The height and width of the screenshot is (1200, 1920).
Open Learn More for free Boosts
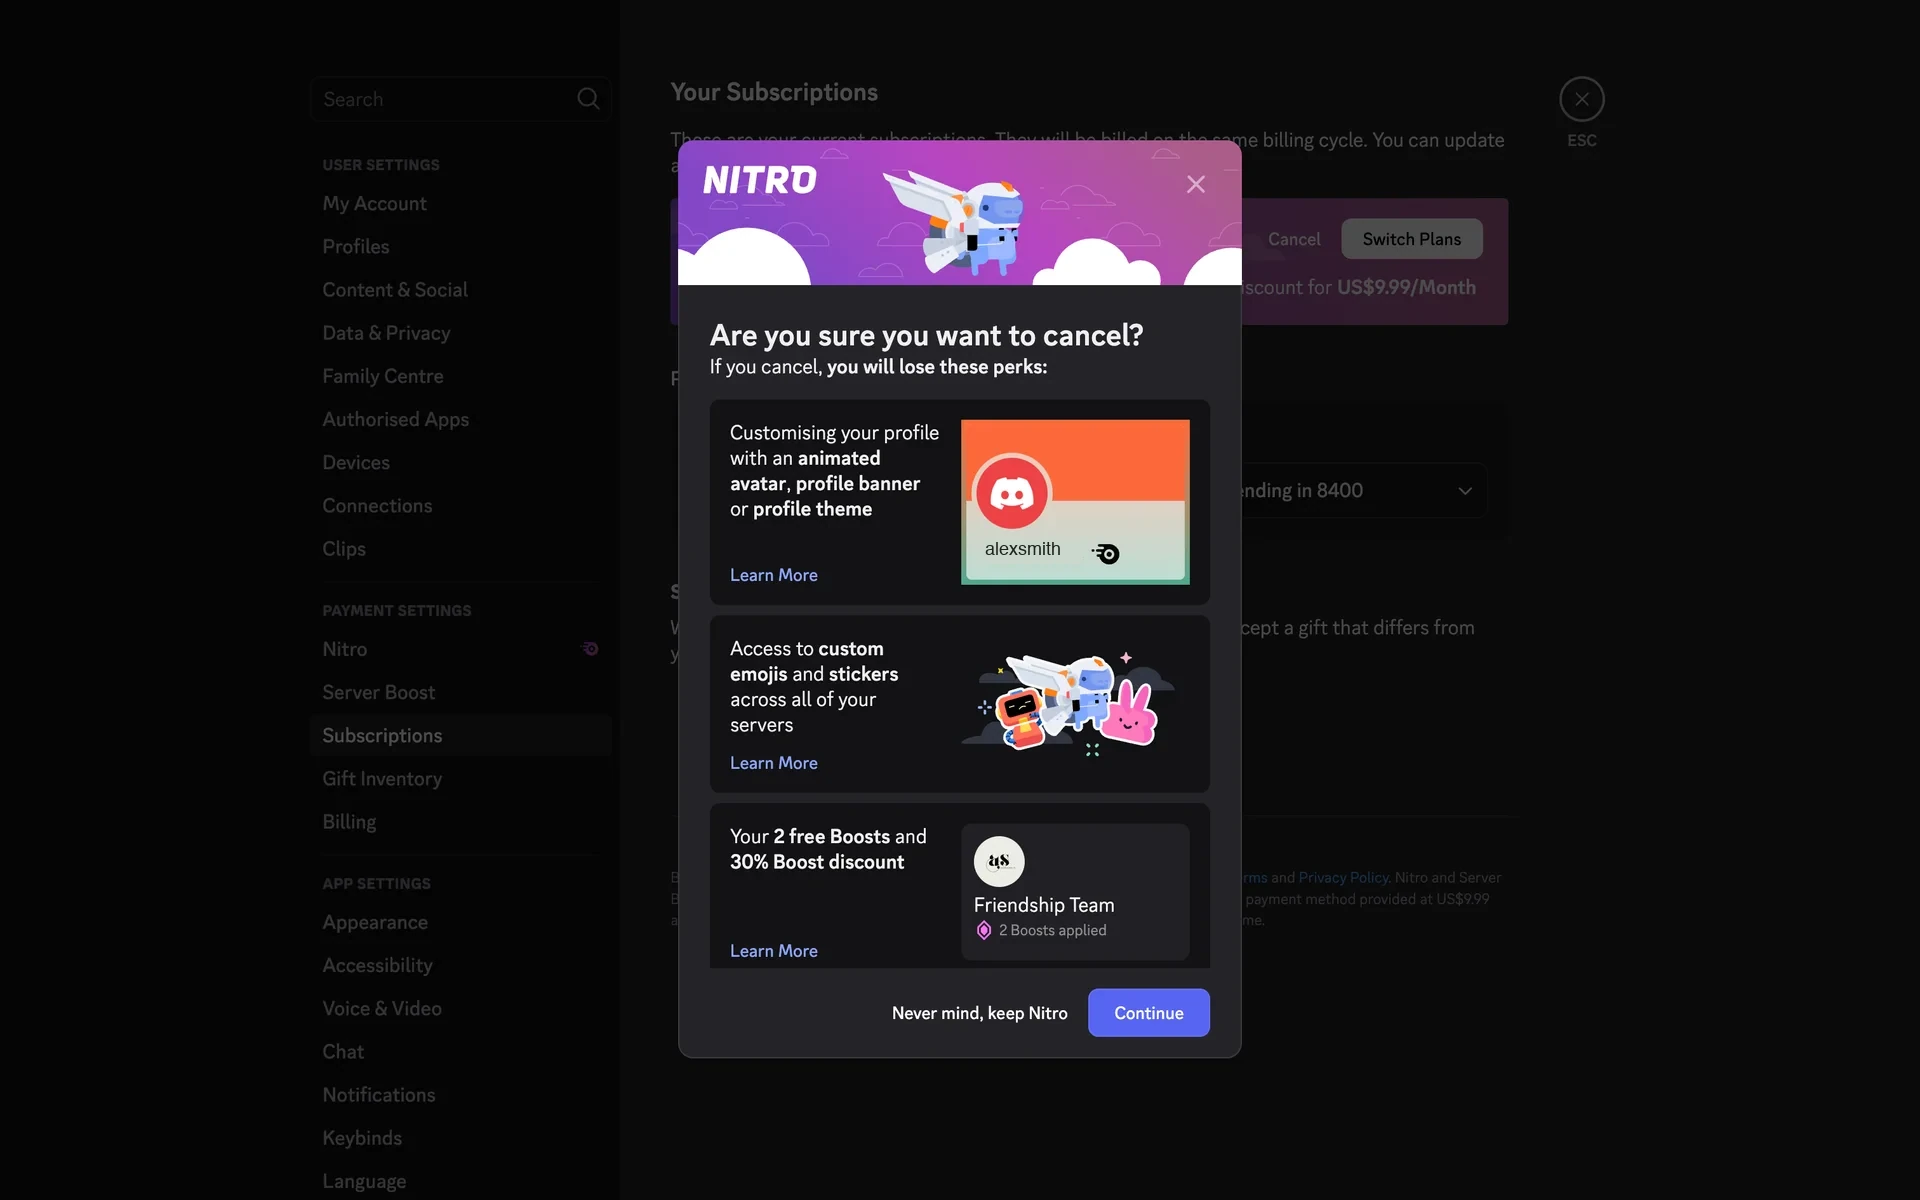click(x=773, y=951)
